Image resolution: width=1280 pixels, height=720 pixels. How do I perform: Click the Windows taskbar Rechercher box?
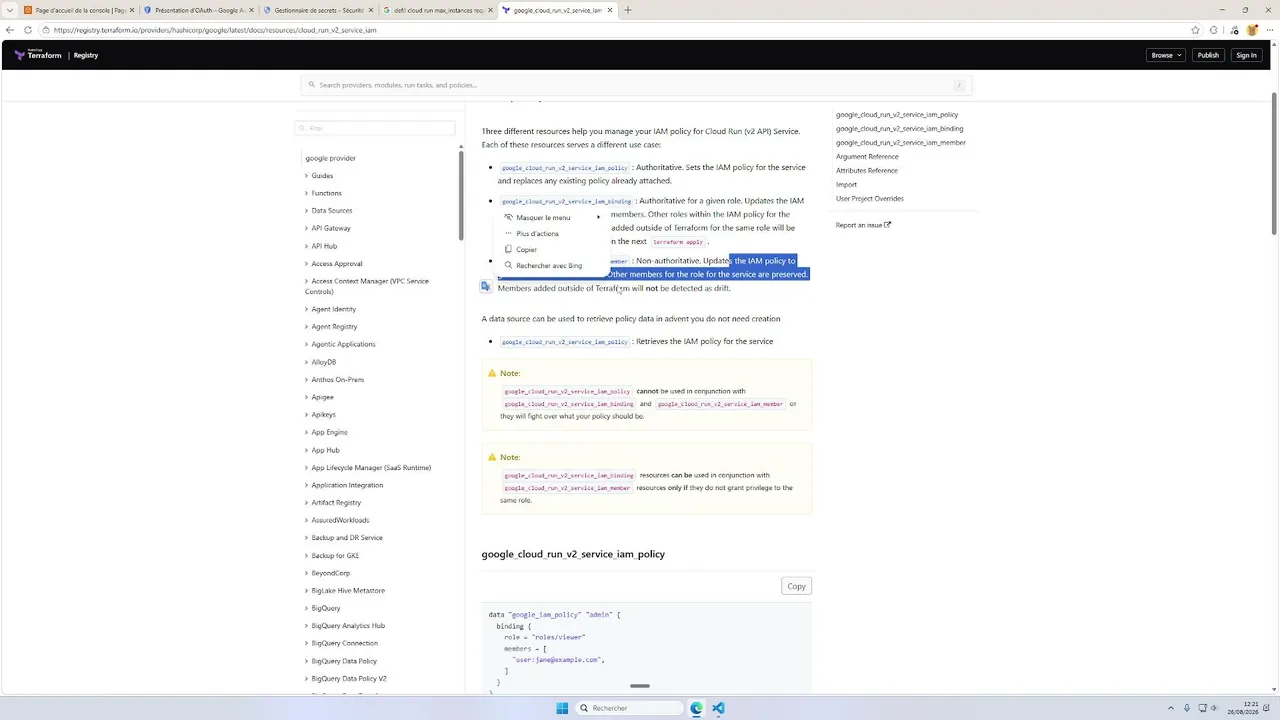click(x=630, y=708)
